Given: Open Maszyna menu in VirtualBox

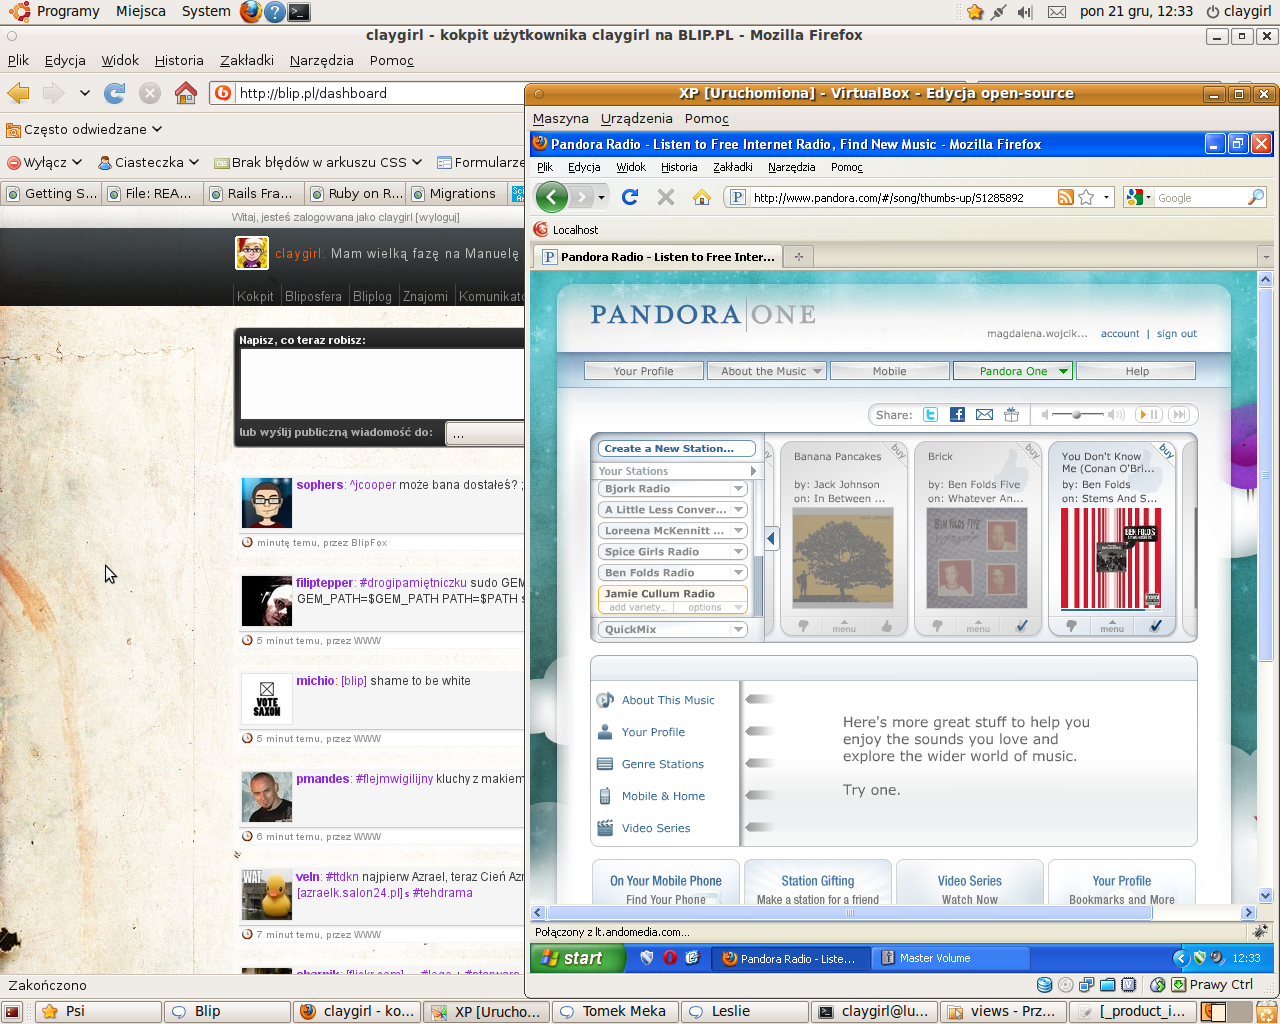Looking at the screenshot, I should point(560,118).
